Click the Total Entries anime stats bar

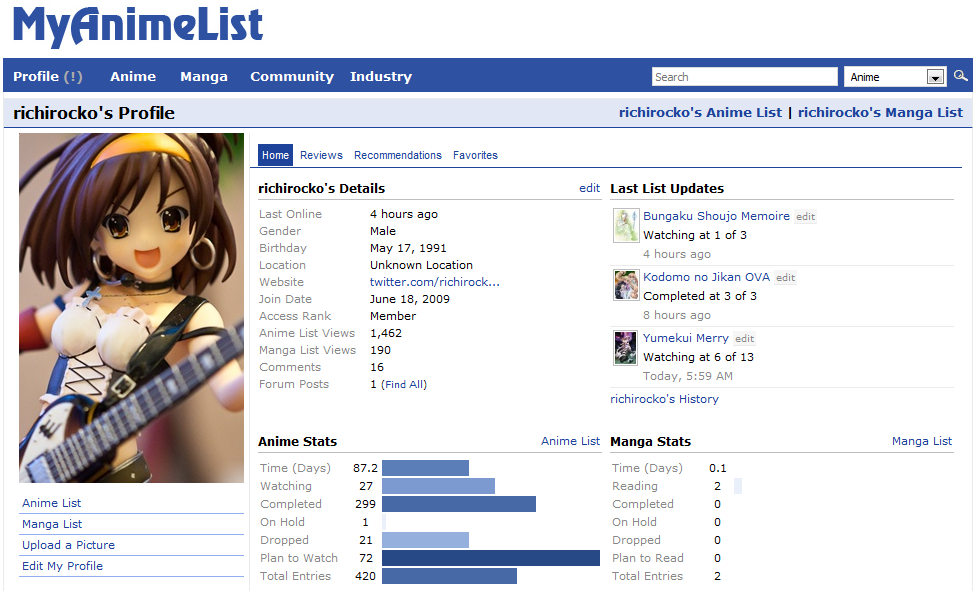450,576
